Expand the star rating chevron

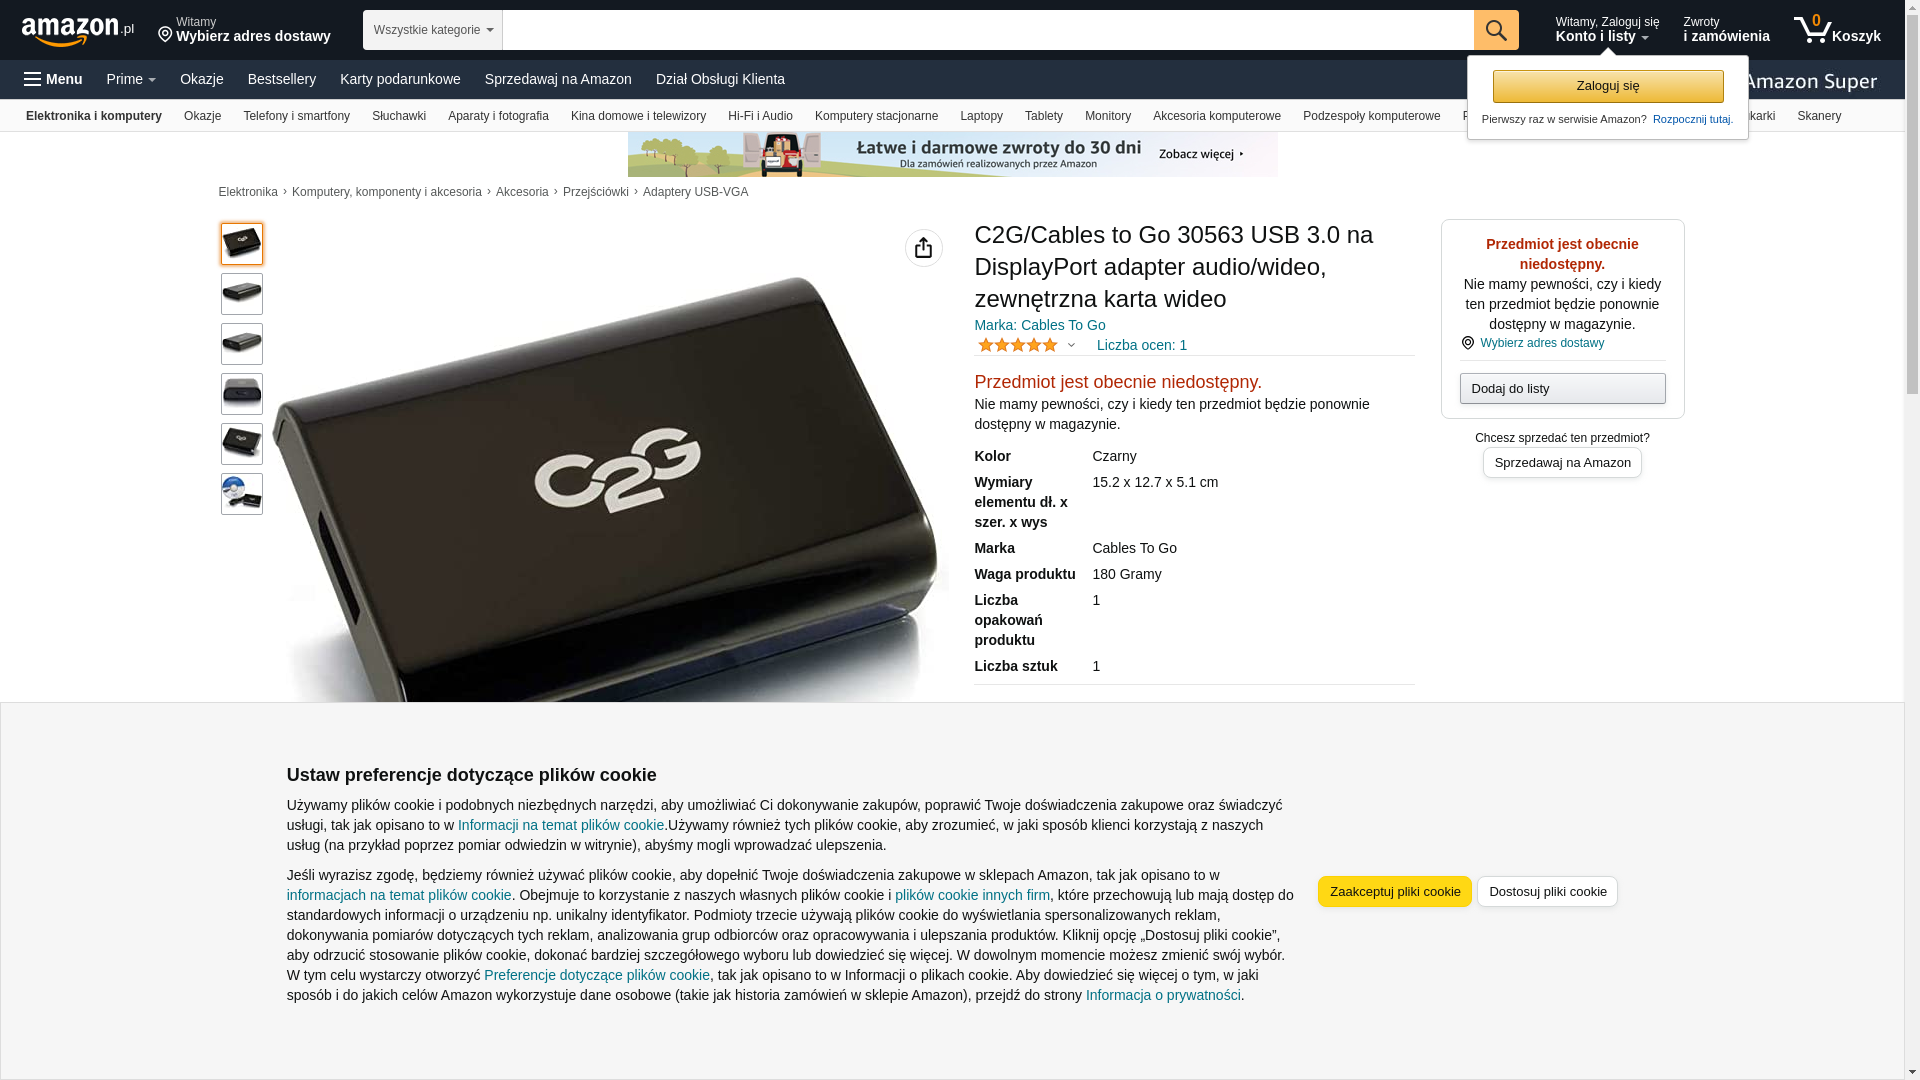tap(1071, 345)
